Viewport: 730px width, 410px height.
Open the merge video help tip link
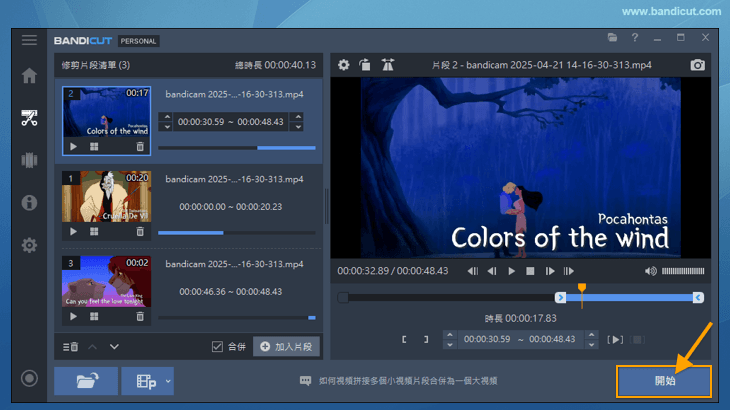(x=408, y=381)
